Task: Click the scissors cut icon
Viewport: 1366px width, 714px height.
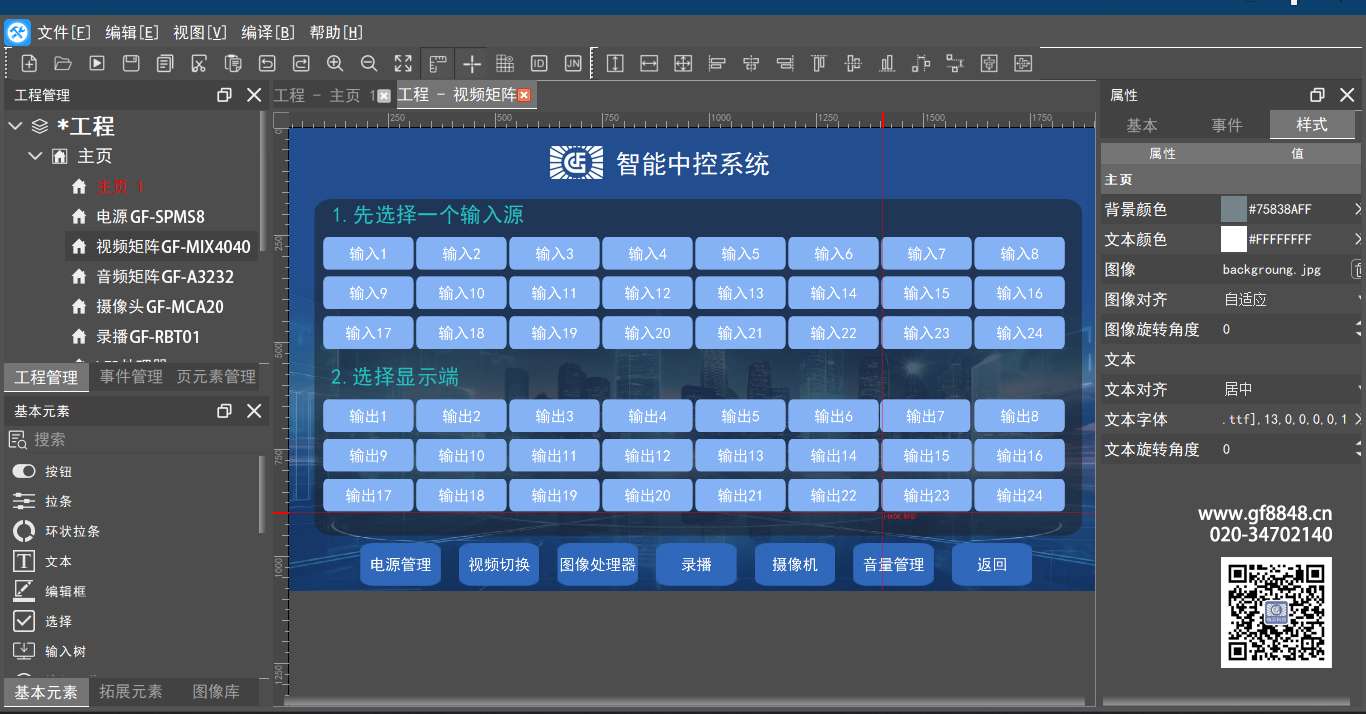Action: pyautogui.click(x=199, y=64)
